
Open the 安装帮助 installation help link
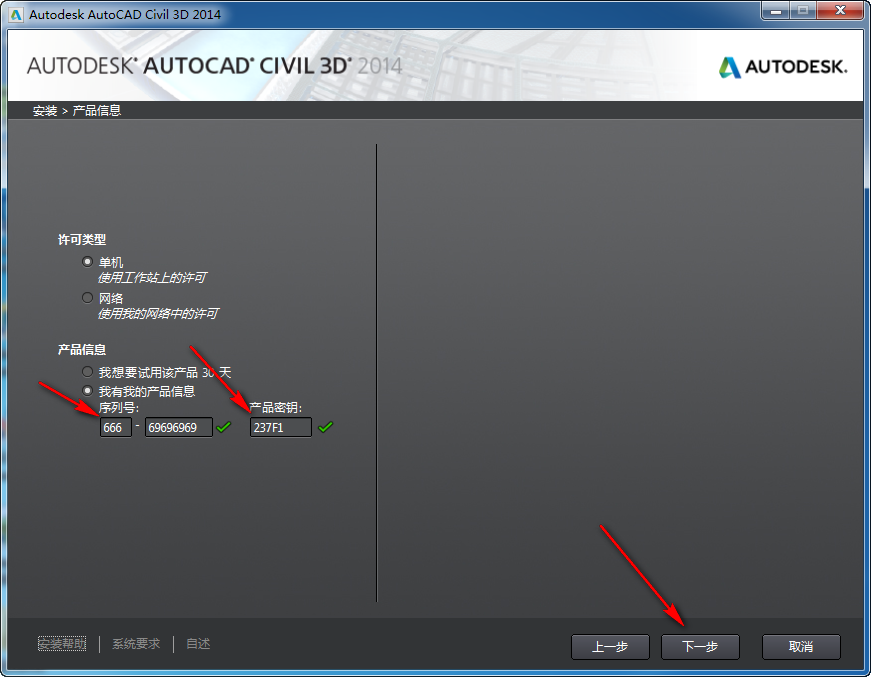click(x=62, y=644)
